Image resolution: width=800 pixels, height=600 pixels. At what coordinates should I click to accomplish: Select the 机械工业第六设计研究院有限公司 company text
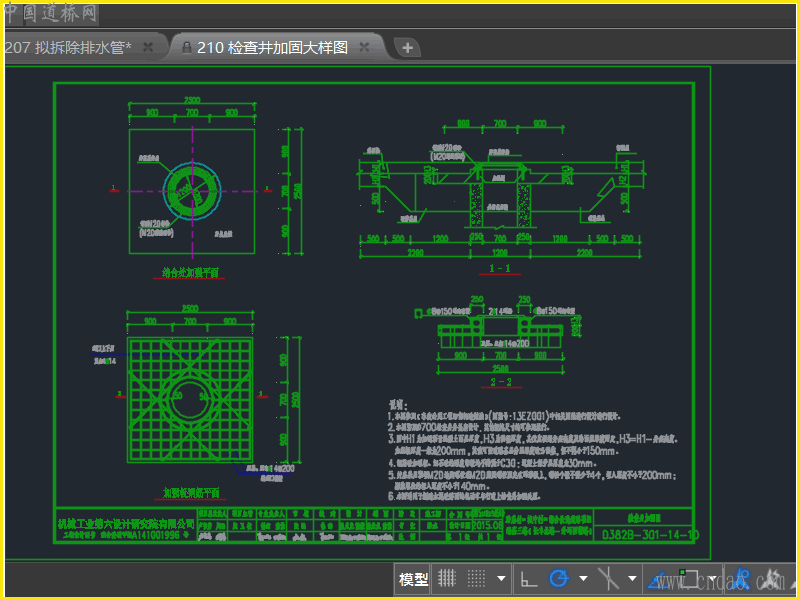pyautogui.click(x=126, y=524)
